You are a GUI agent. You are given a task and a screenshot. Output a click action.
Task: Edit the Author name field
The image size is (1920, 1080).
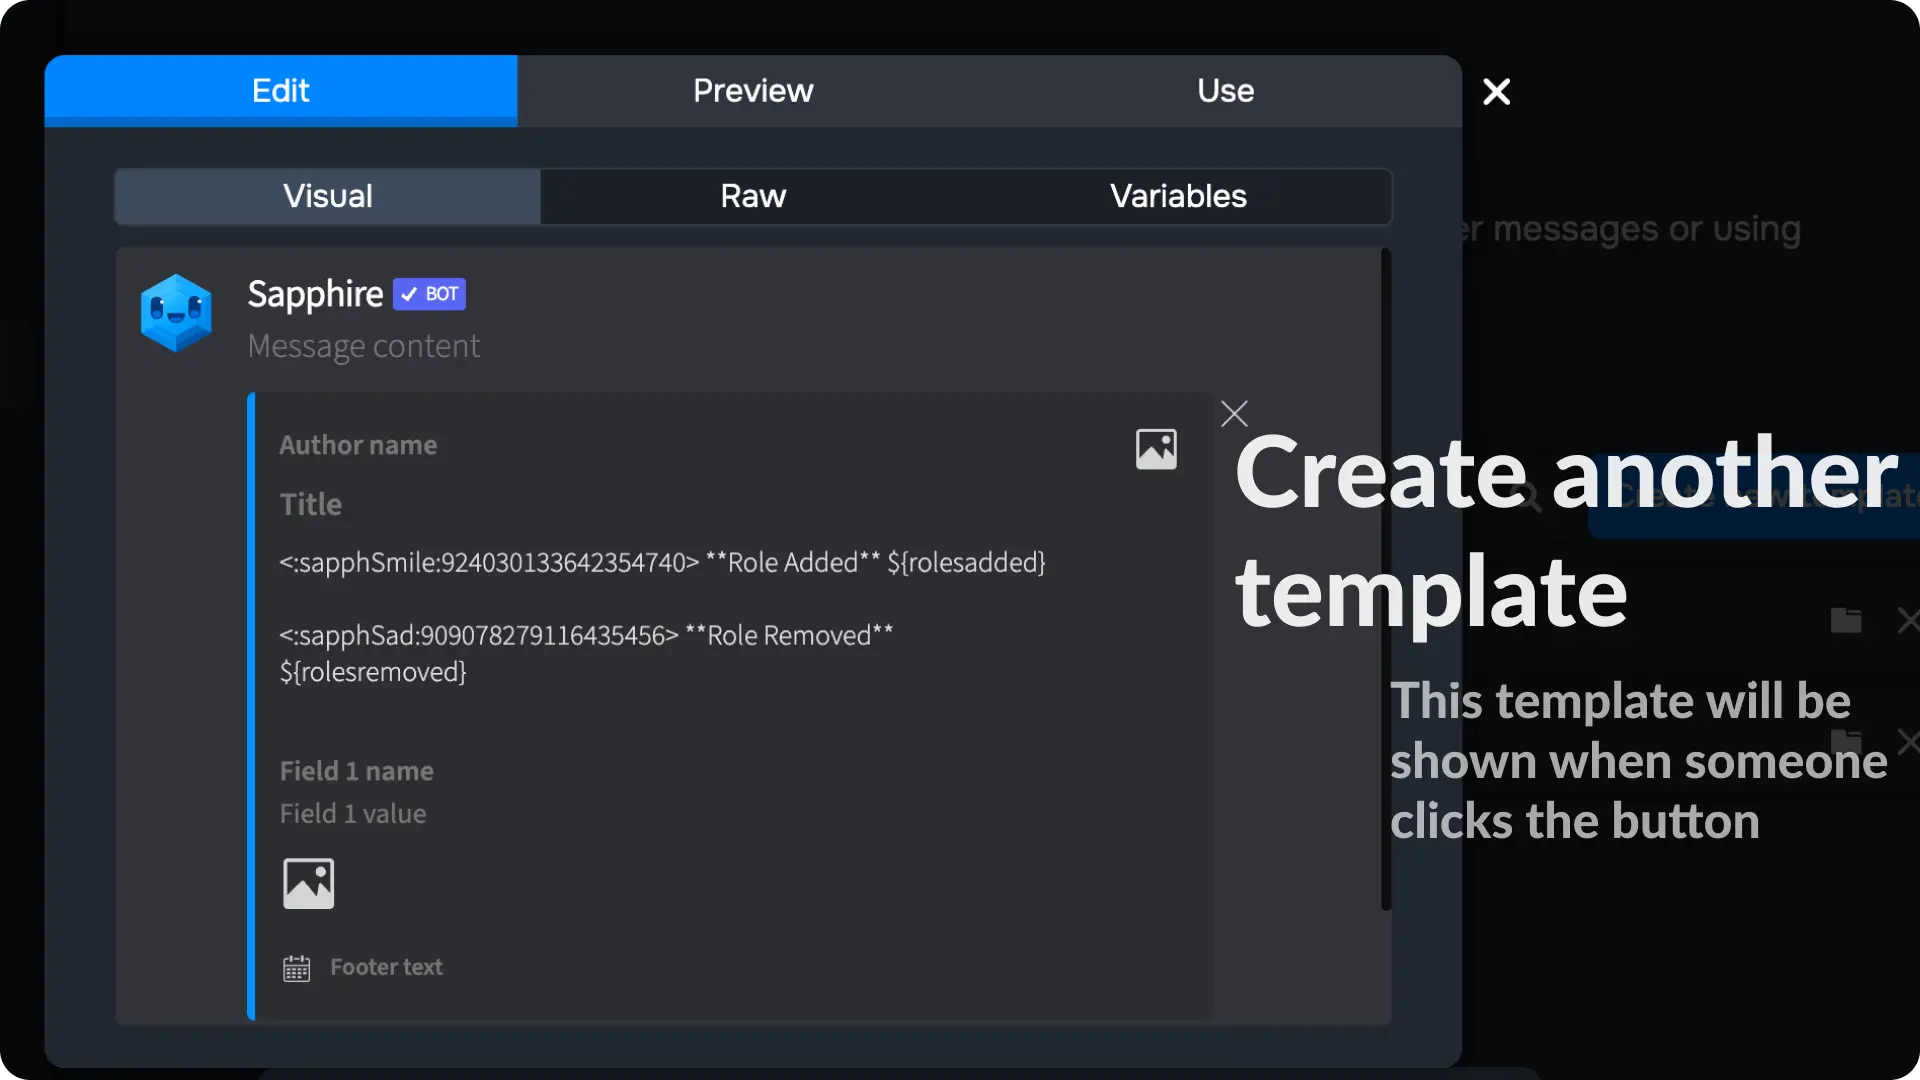[x=358, y=445]
